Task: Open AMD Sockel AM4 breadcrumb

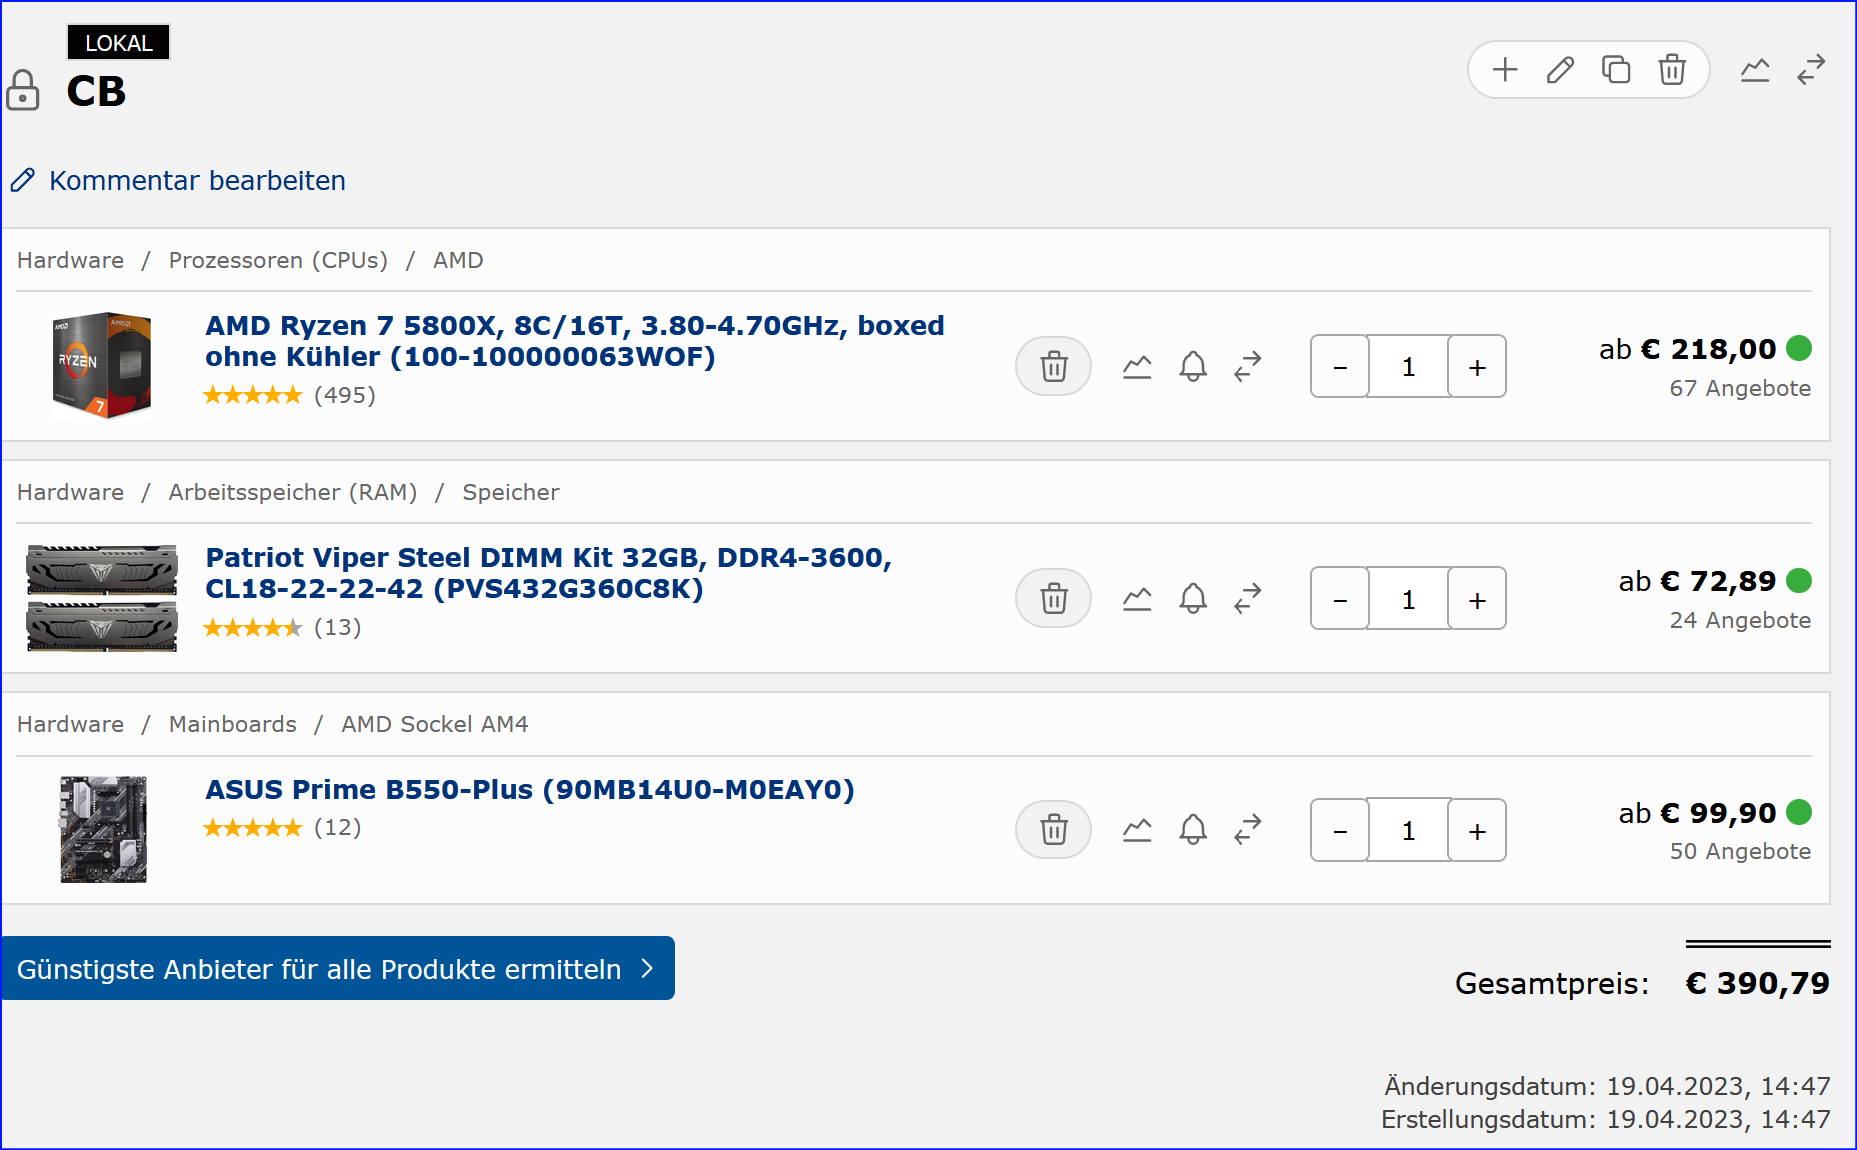Action: (x=434, y=724)
